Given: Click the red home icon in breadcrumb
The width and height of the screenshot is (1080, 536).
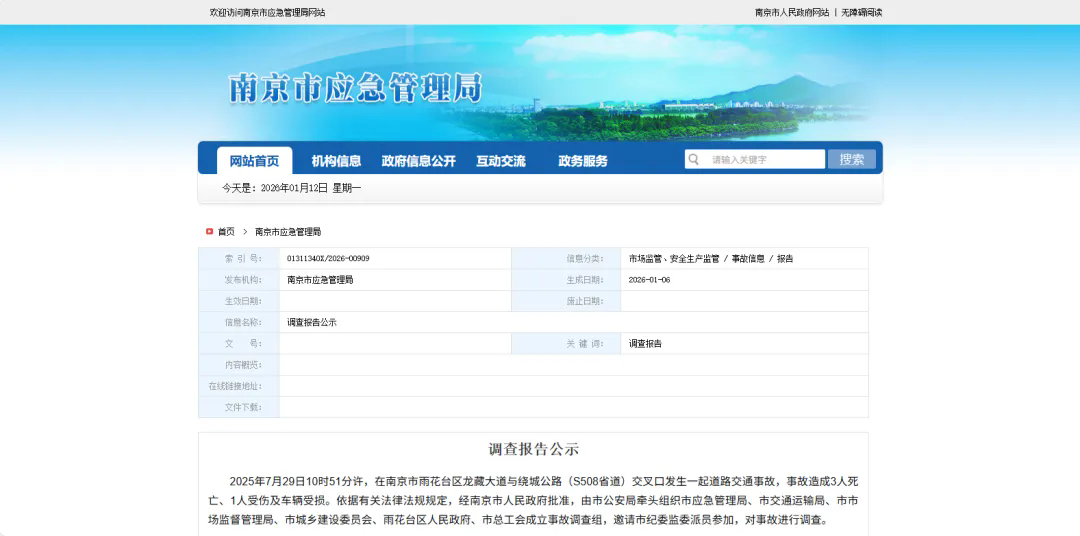Looking at the screenshot, I should (x=209, y=231).
